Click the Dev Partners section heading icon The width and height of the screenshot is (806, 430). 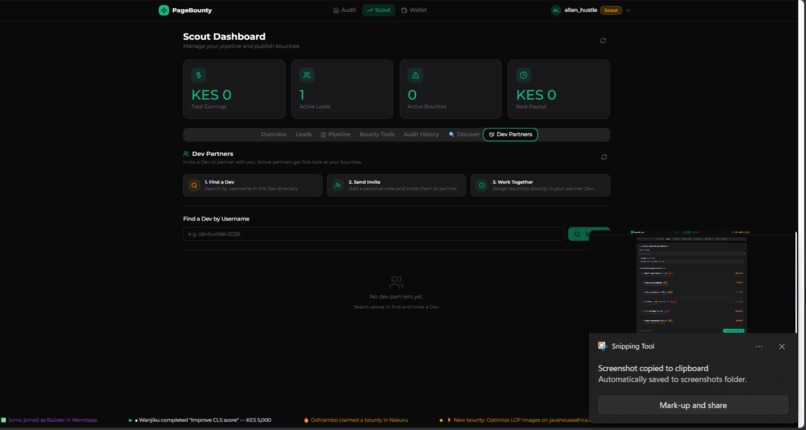(x=186, y=154)
